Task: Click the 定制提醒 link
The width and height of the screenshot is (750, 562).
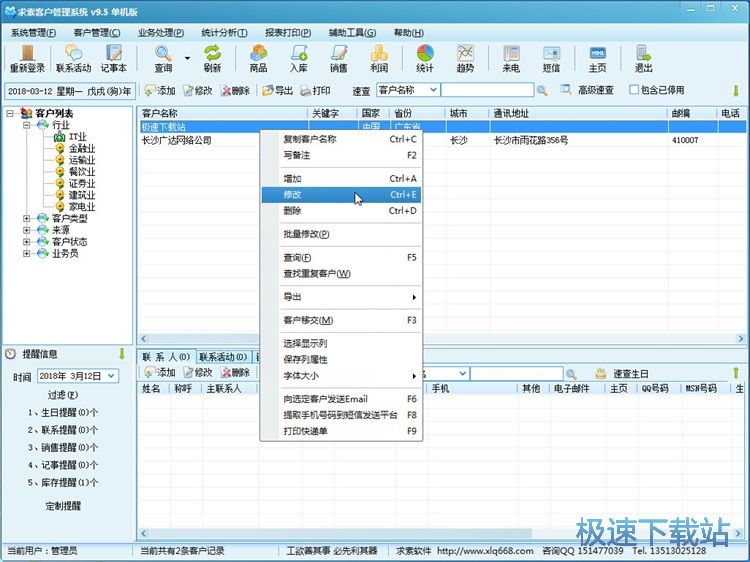Action: 65,506
